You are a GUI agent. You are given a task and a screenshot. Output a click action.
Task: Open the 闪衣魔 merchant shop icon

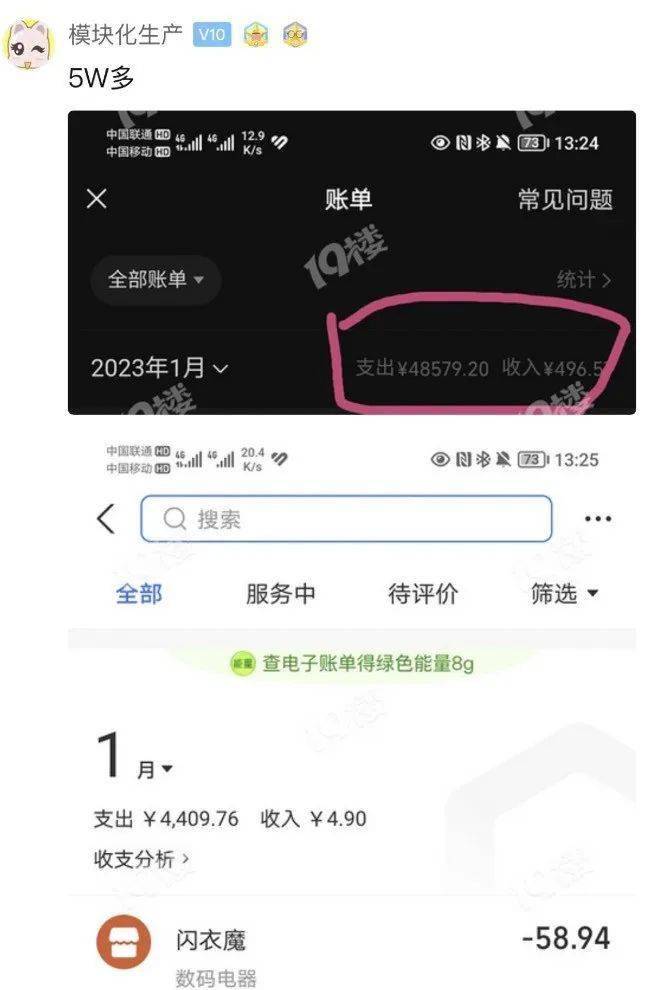123,942
